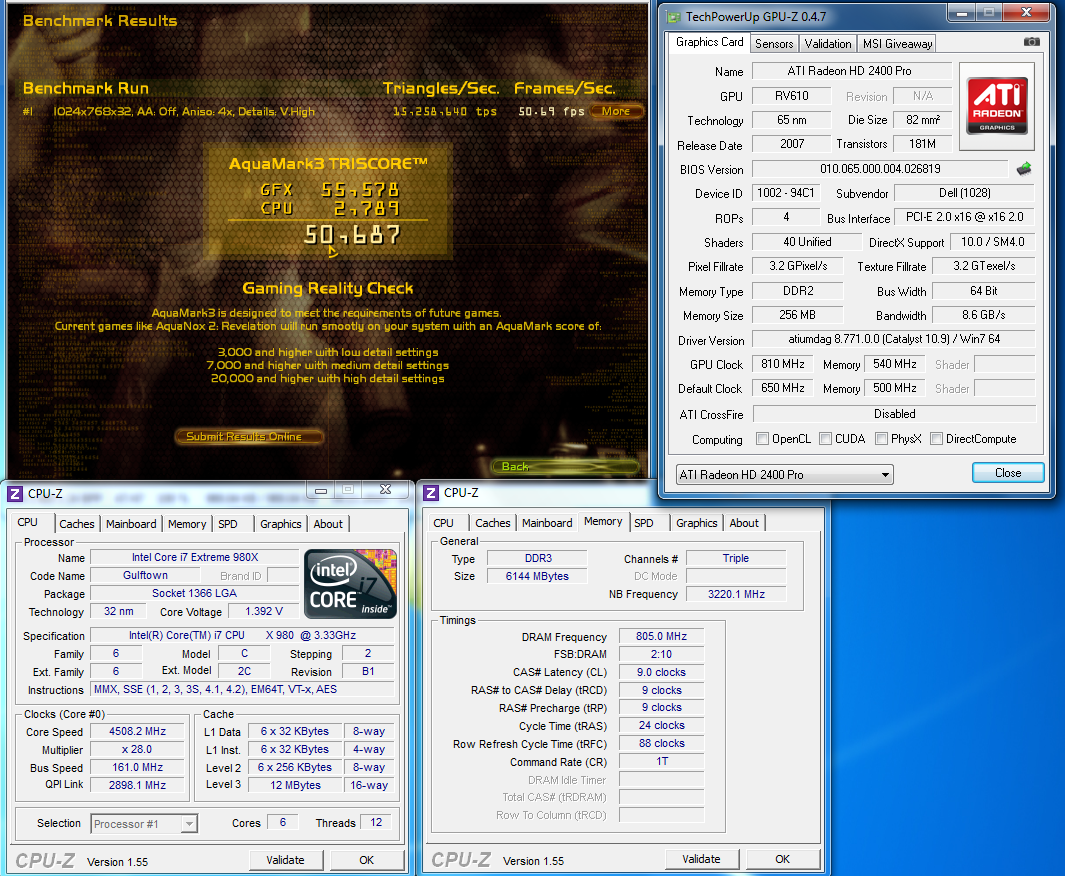
Task: Toggle the CUDA checkbox
Action: [x=825, y=439]
